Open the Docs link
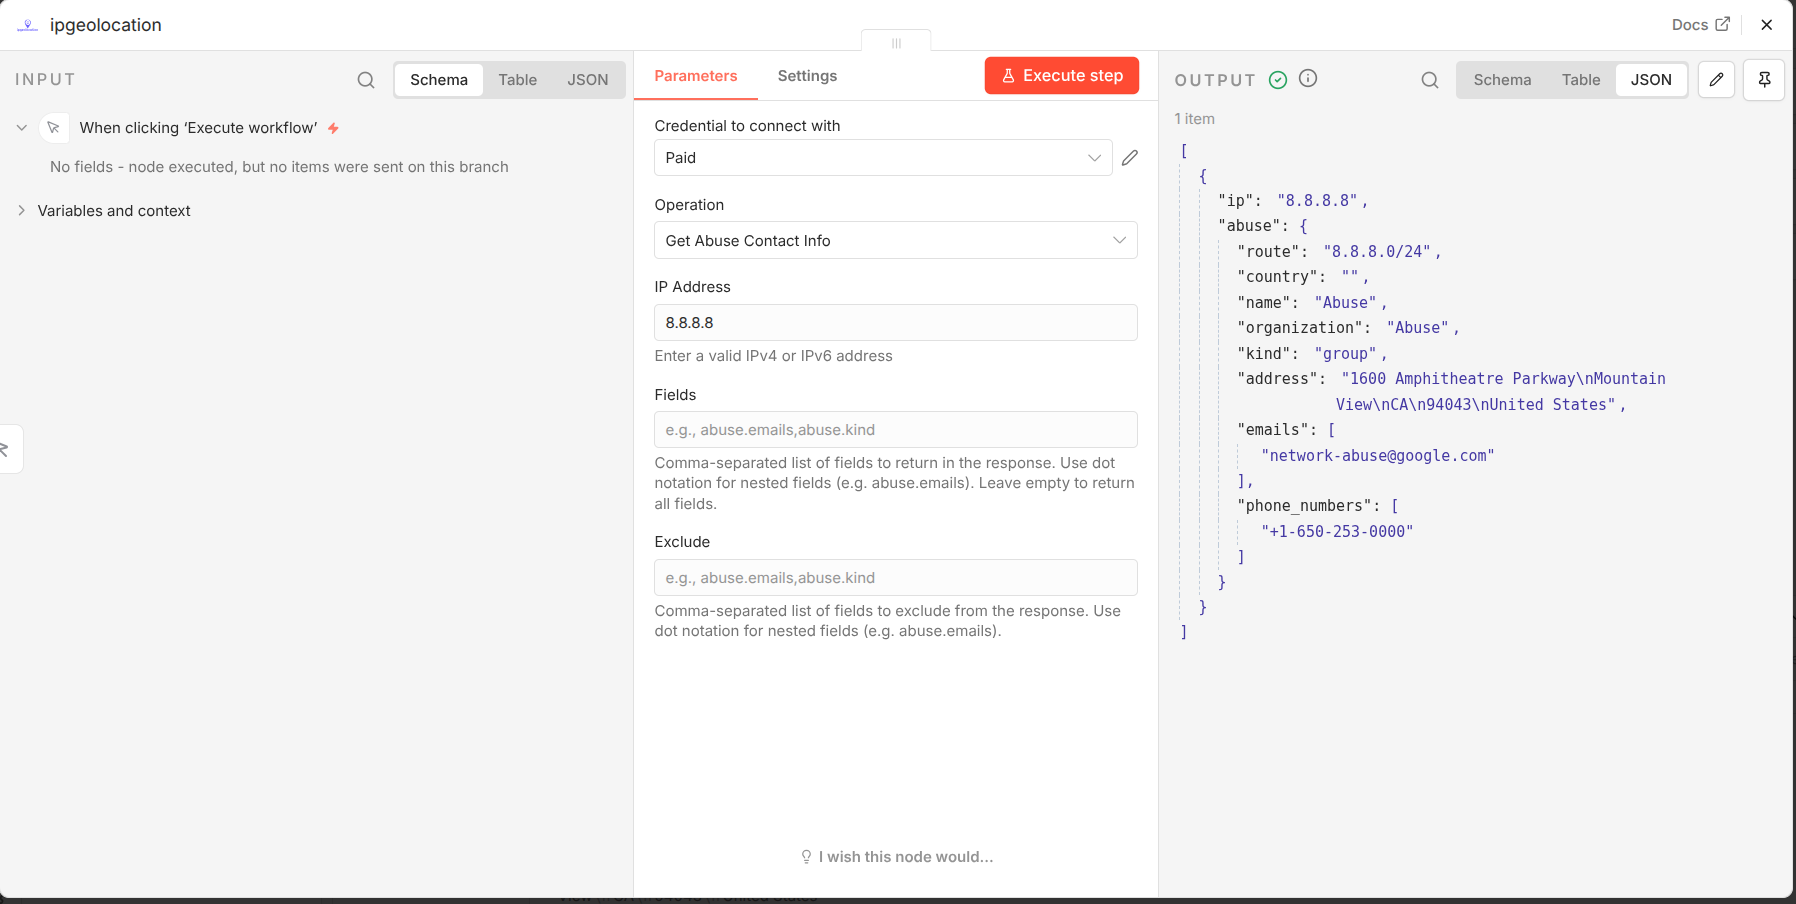Viewport: 1796px width, 904px height. coord(1699,25)
